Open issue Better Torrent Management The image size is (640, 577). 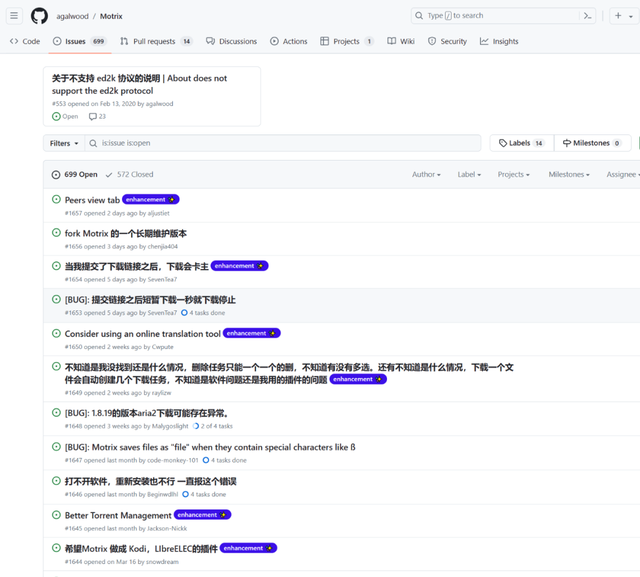coord(118,515)
